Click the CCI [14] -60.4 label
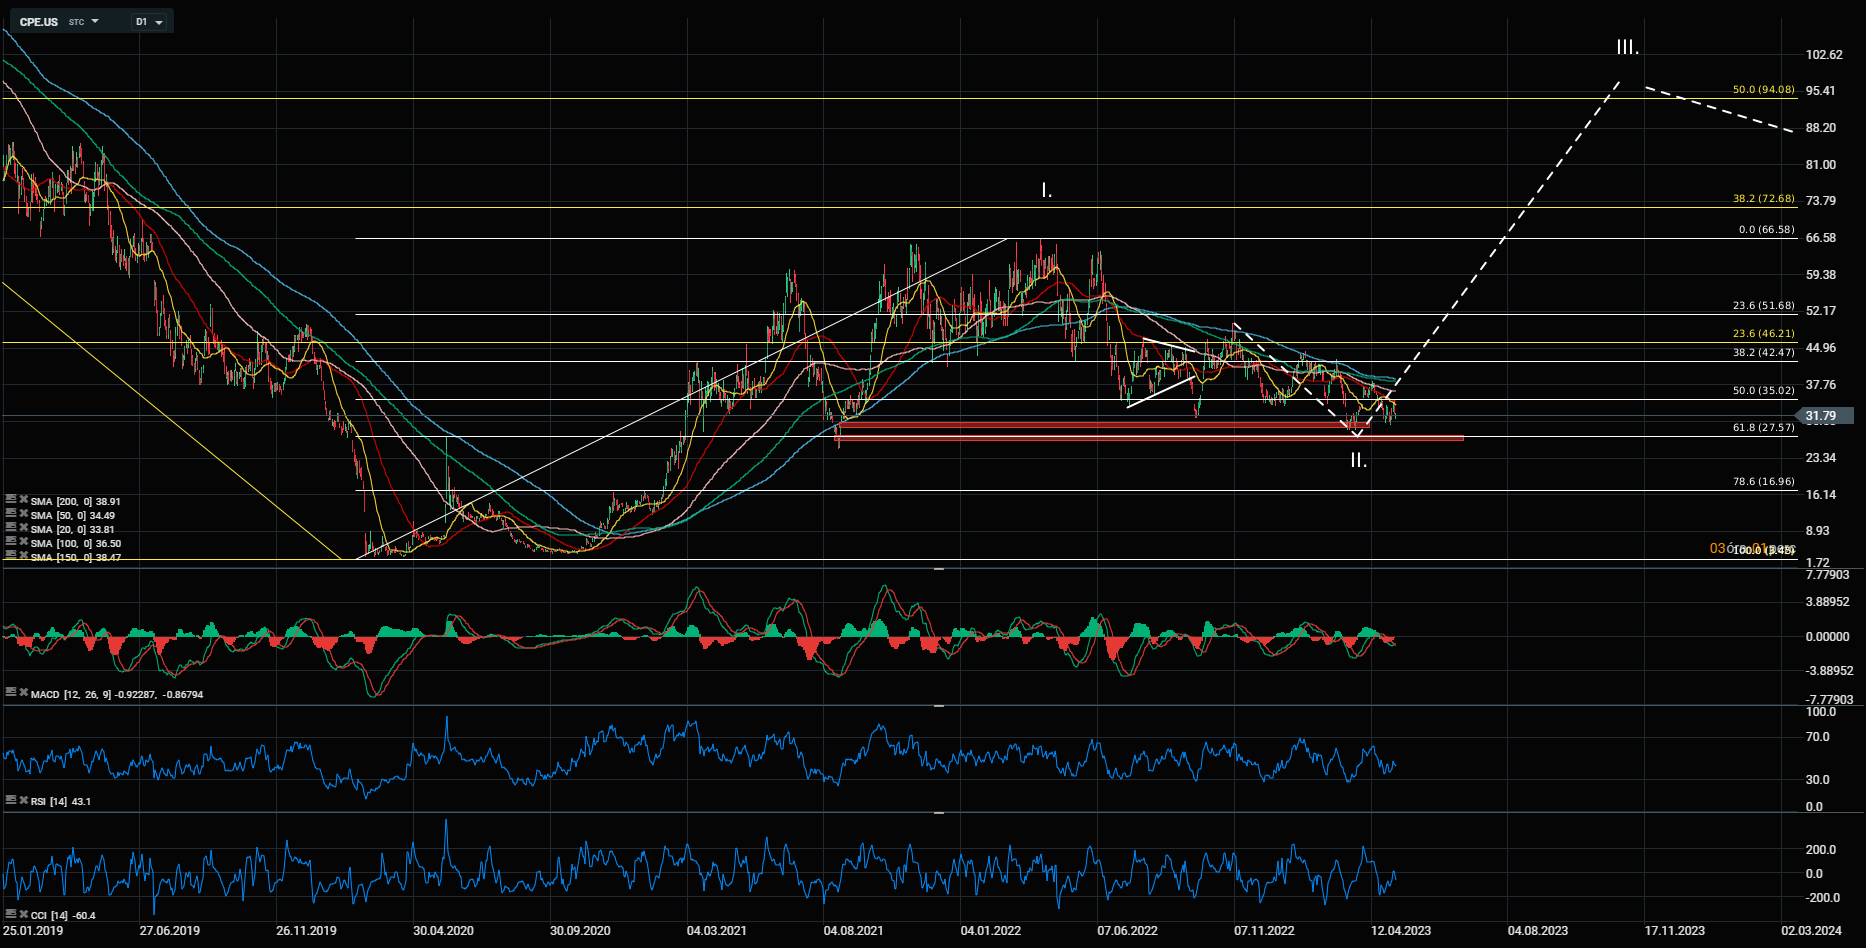This screenshot has width=1866, height=948. (63, 915)
